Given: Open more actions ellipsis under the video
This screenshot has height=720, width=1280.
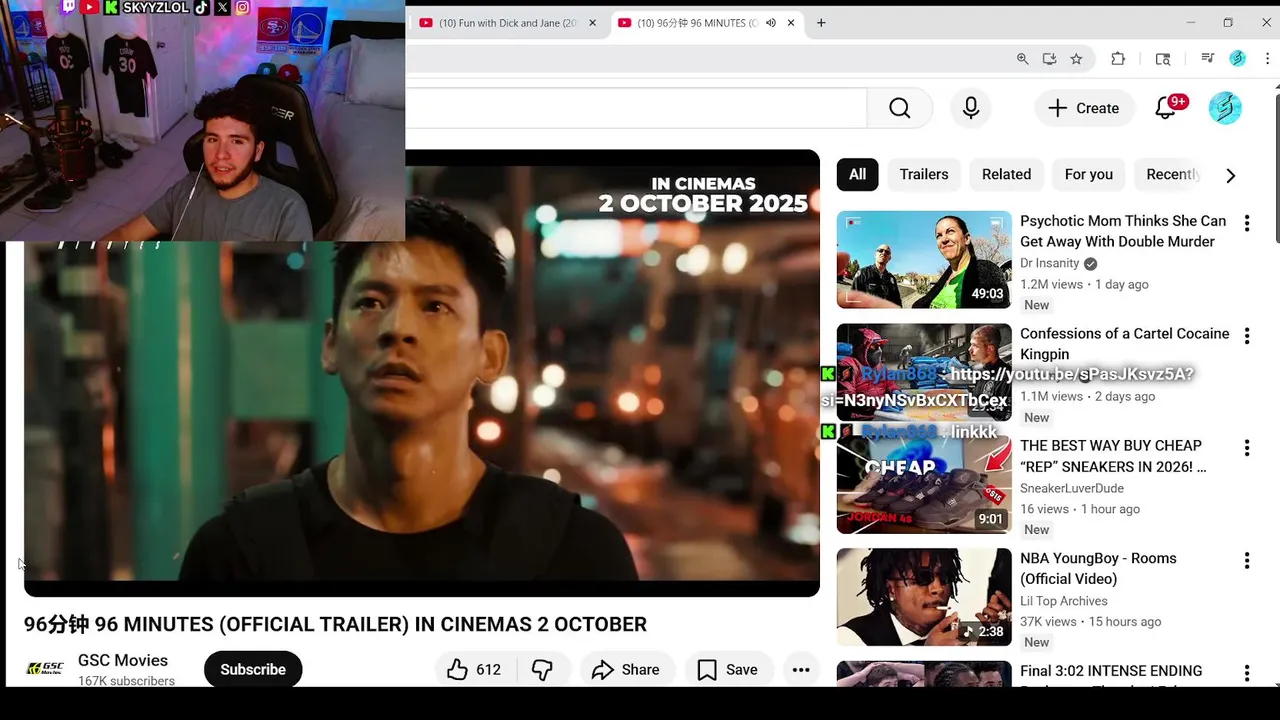Looking at the screenshot, I should (x=801, y=670).
